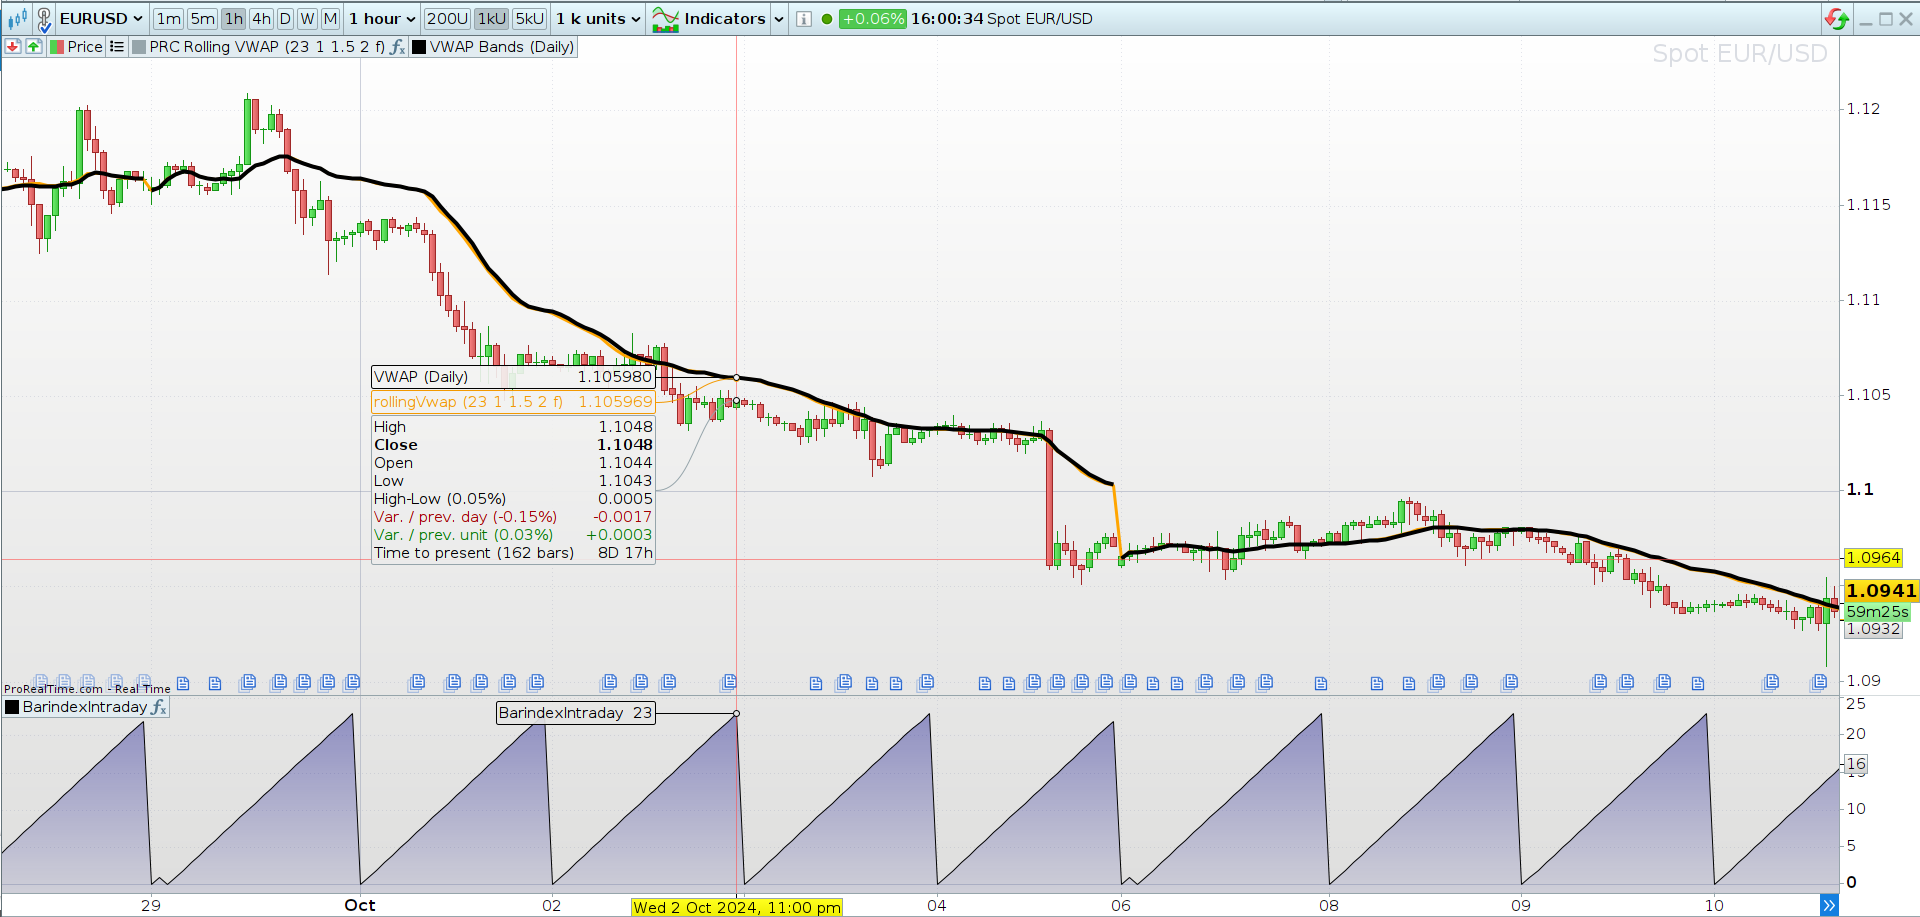This screenshot has height=917, width=1920.
Task: Expand the arrow next to Indicators
Action: click(779, 19)
